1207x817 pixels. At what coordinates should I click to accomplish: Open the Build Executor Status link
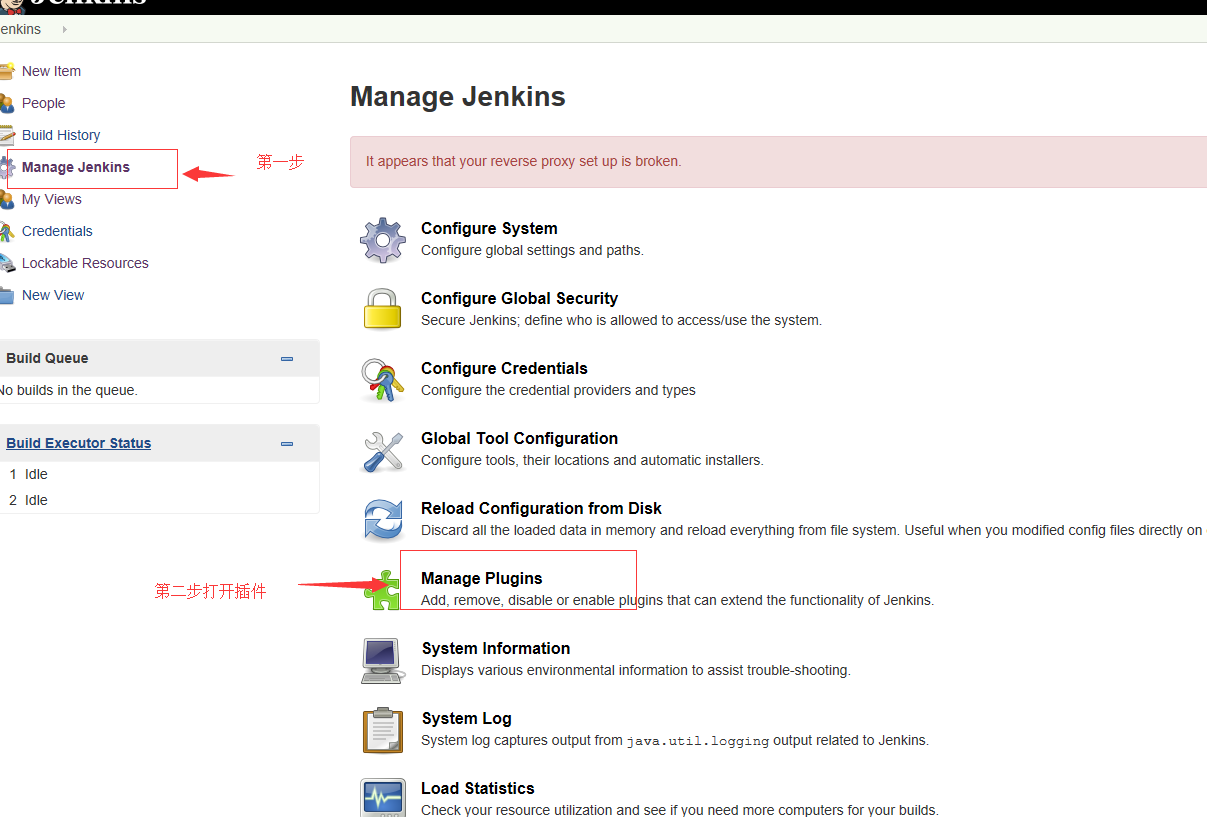tap(78, 443)
